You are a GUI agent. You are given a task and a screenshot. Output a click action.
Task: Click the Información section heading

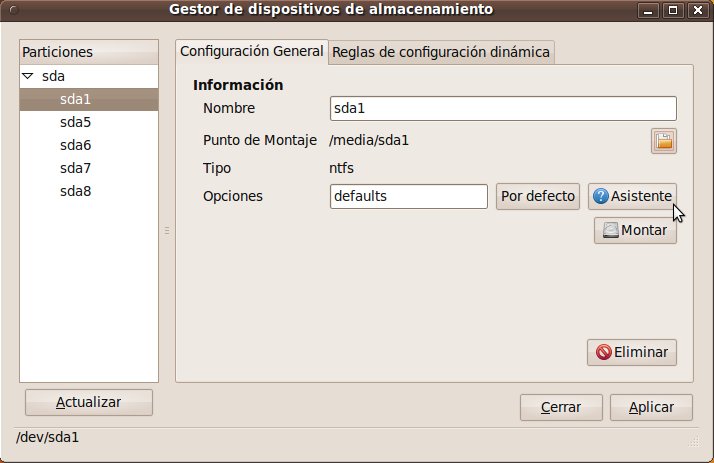[238, 85]
